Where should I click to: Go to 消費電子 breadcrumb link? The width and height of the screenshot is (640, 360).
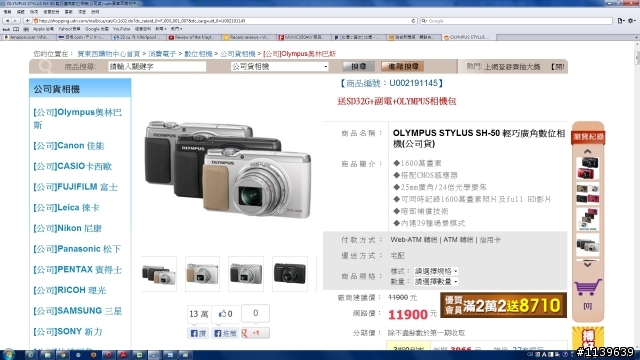(162, 54)
